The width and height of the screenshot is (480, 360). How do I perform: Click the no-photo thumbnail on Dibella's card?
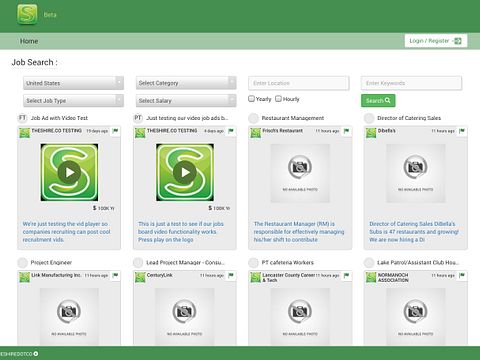(416, 173)
